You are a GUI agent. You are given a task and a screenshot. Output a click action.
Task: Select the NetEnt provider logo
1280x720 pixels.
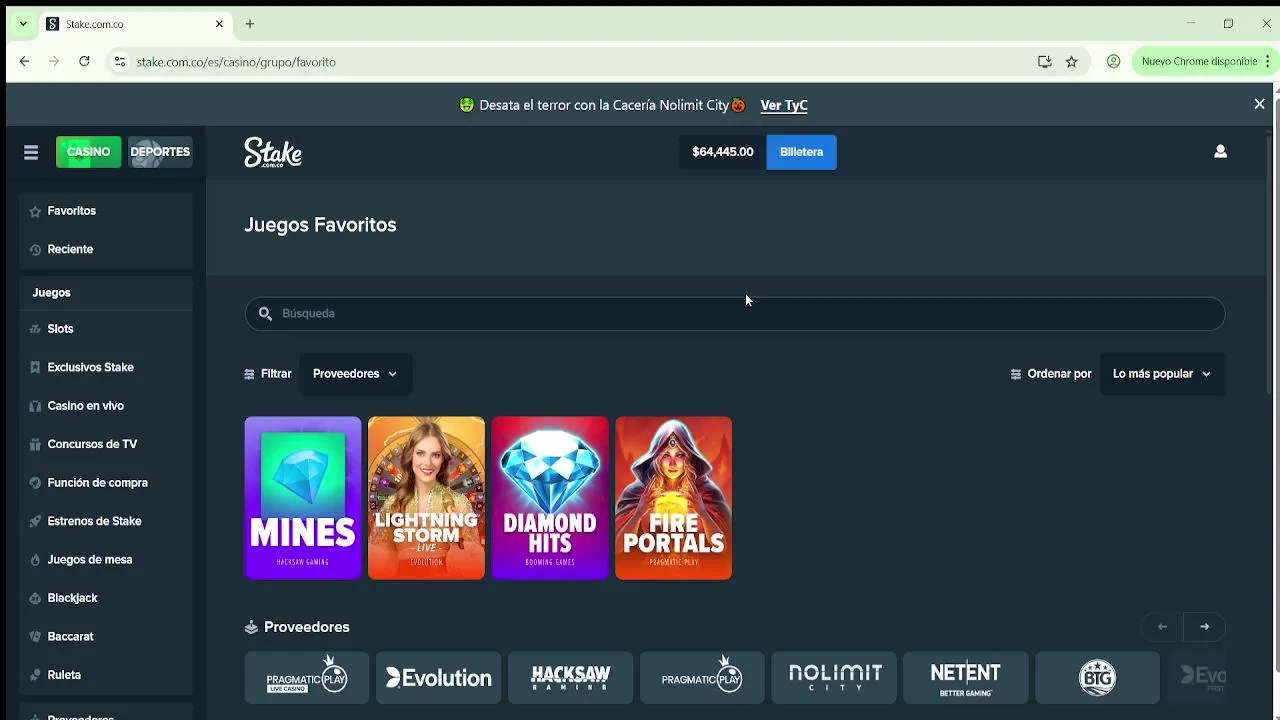click(966, 678)
